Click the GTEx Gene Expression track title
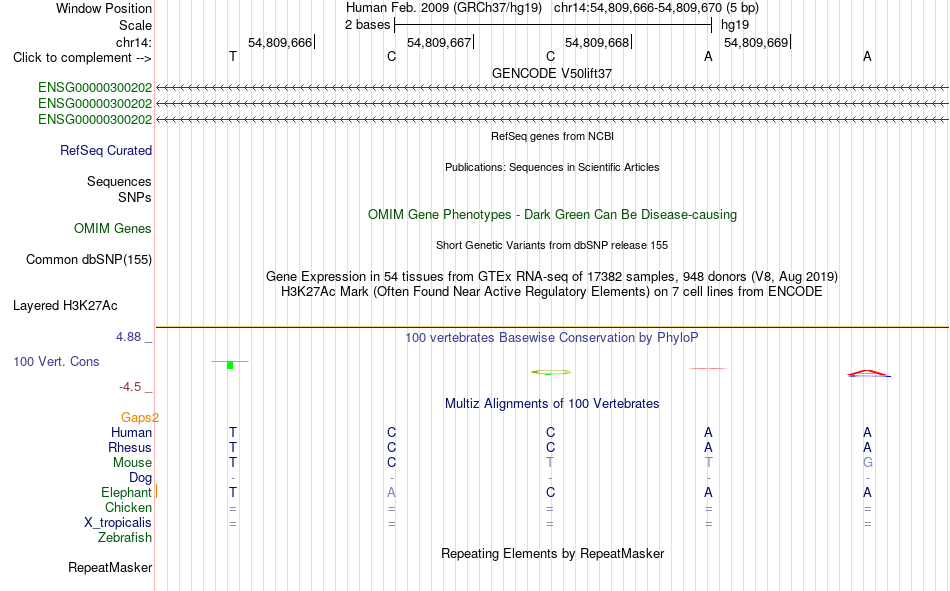The image size is (950, 591). (552, 277)
